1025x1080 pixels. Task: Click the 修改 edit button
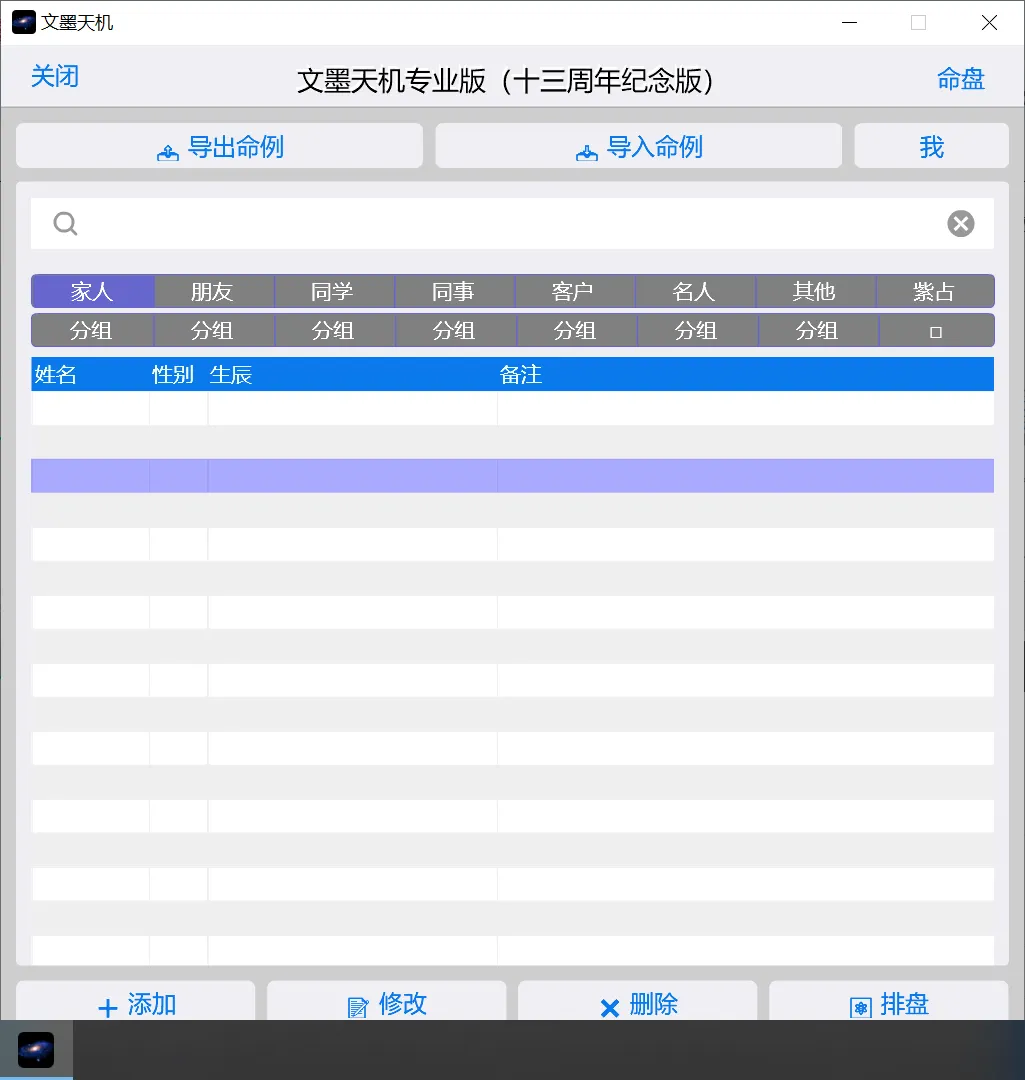386,1003
